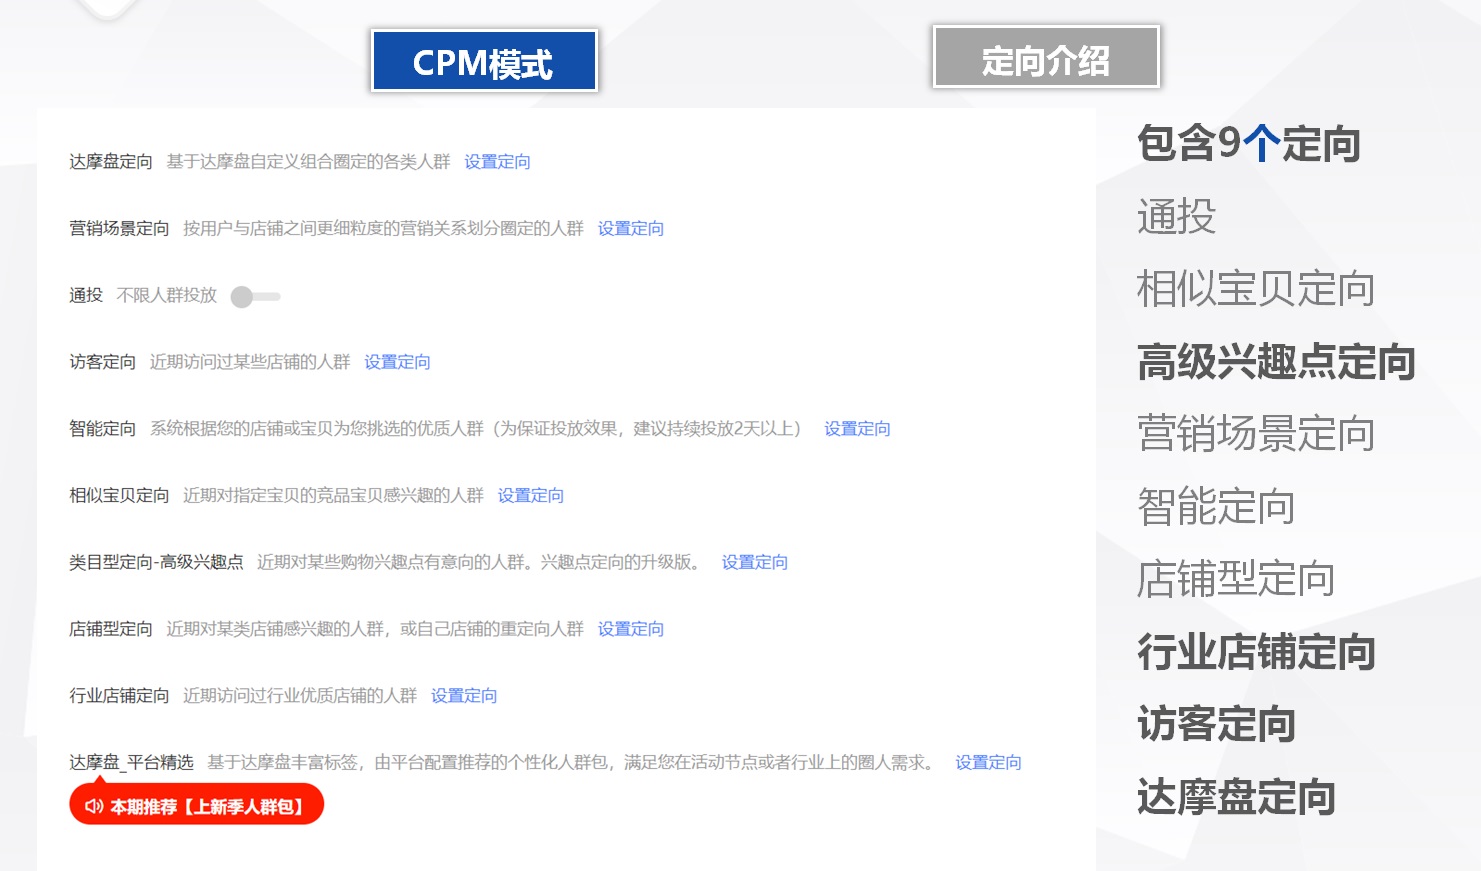
Task: Select the 店铺型定向 row label
Action: [x=111, y=629]
